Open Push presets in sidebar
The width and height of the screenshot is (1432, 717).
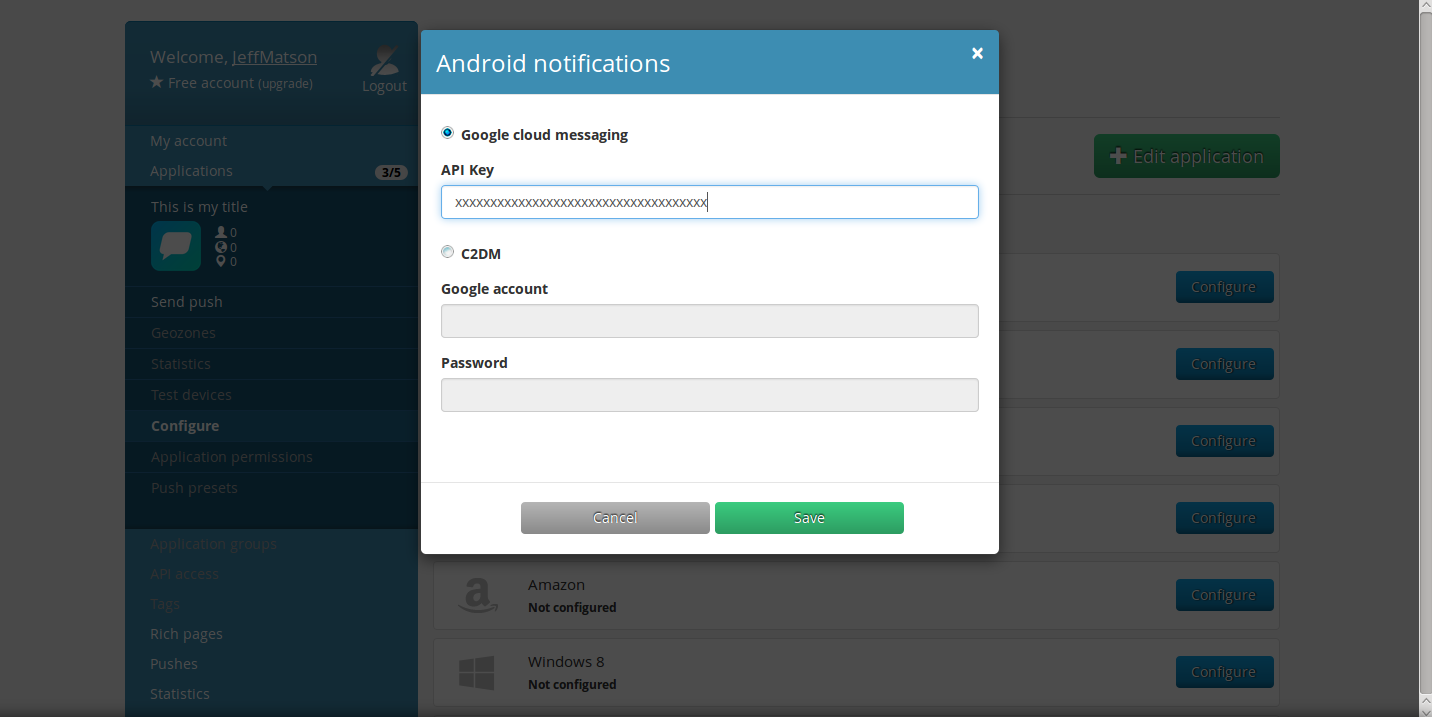tap(194, 488)
